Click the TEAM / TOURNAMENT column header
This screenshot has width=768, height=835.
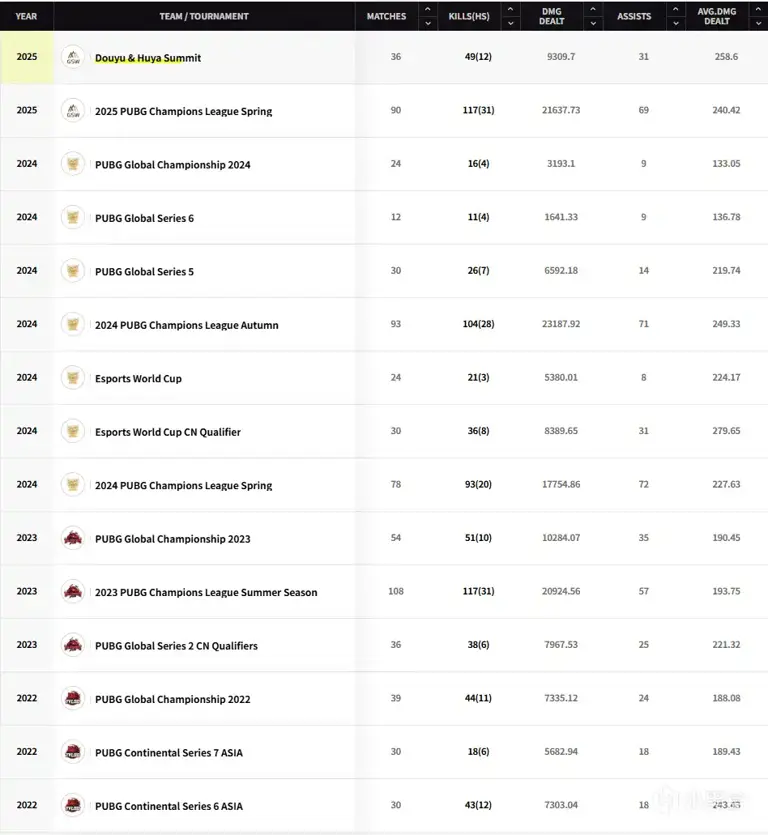click(x=204, y=16)
